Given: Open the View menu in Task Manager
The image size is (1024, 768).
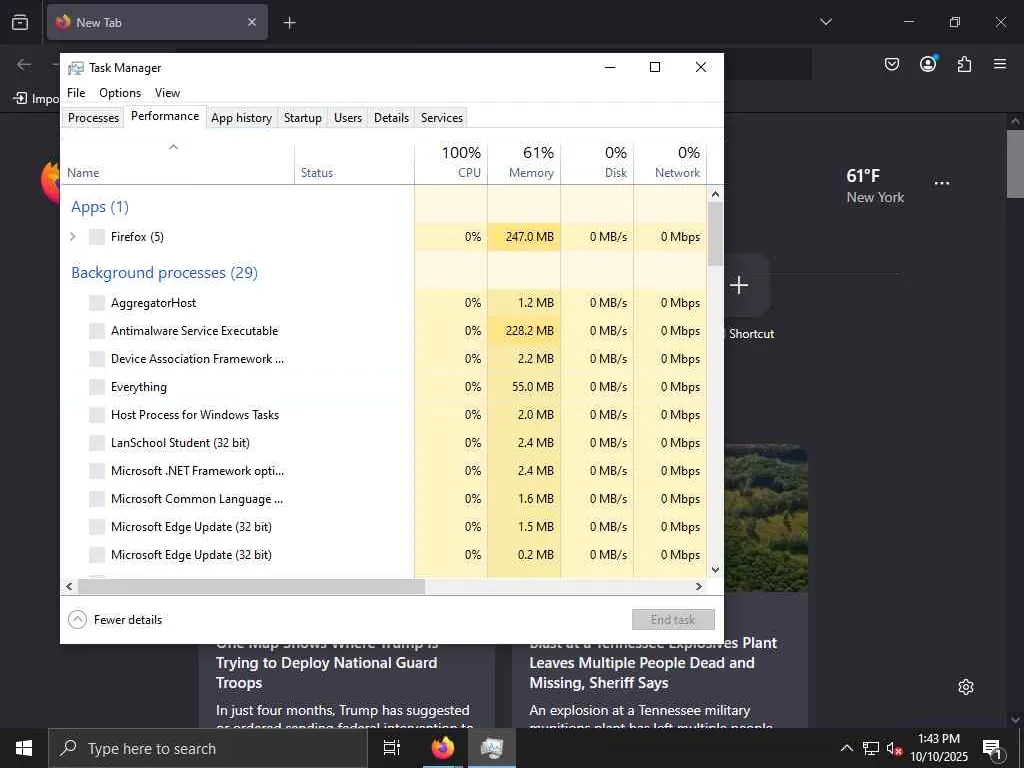Looking at the screenshot, I should 167,93.
